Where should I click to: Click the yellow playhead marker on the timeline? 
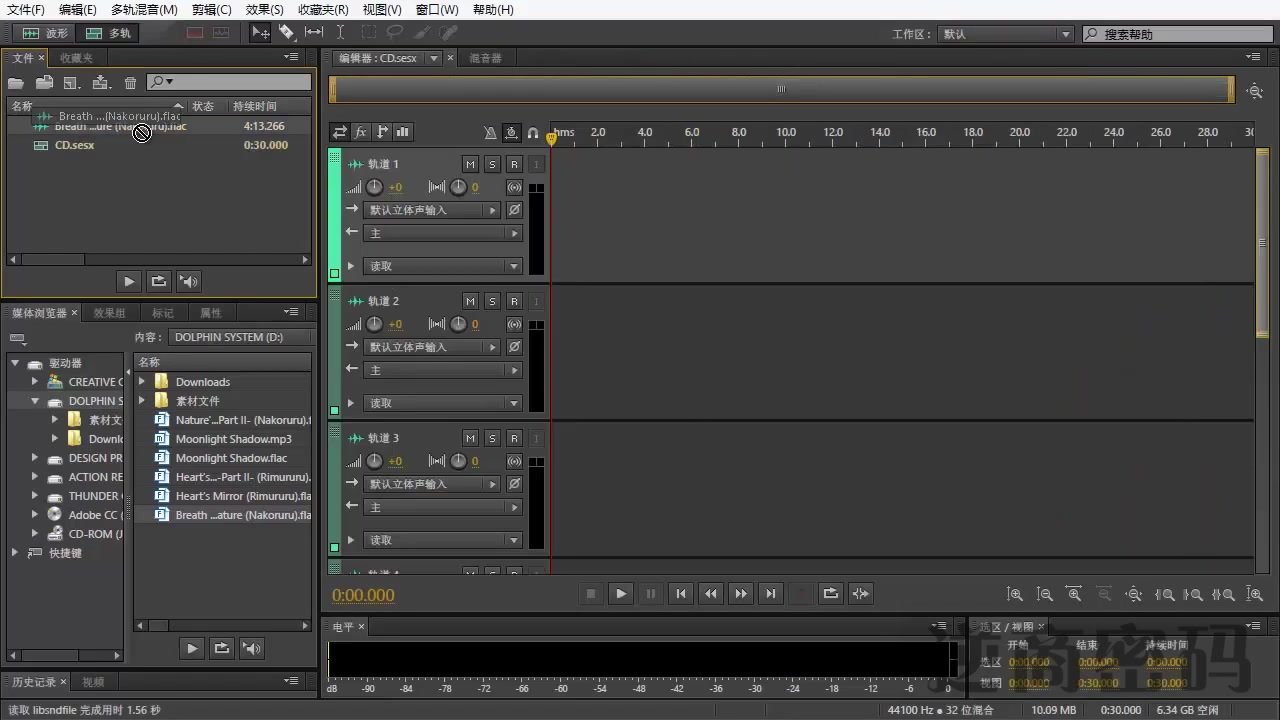(x=551, y=138)
